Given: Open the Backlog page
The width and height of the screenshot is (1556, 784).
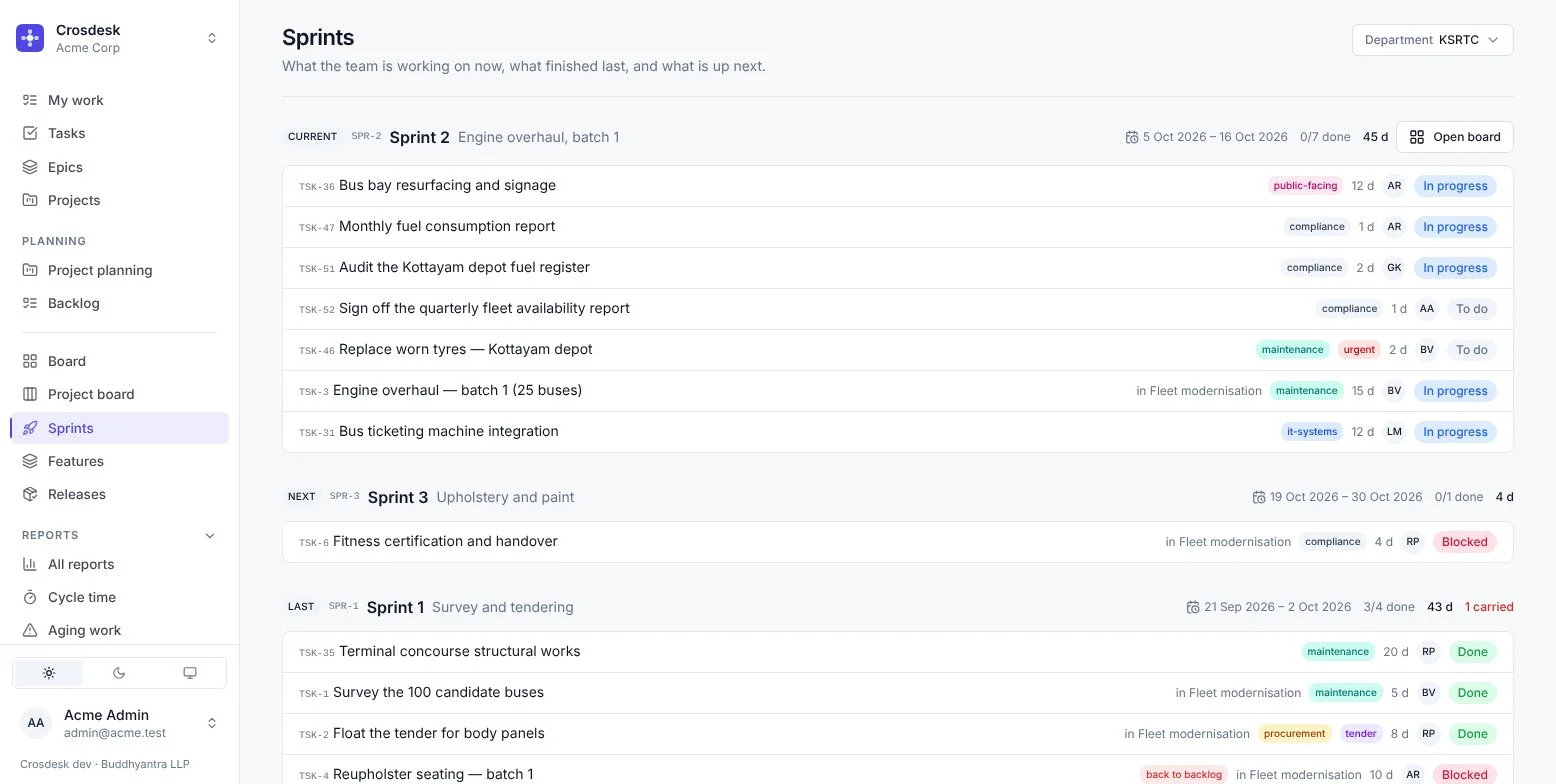Looking at the screenshot, I should pyautogui.click(x=119, y=303).
